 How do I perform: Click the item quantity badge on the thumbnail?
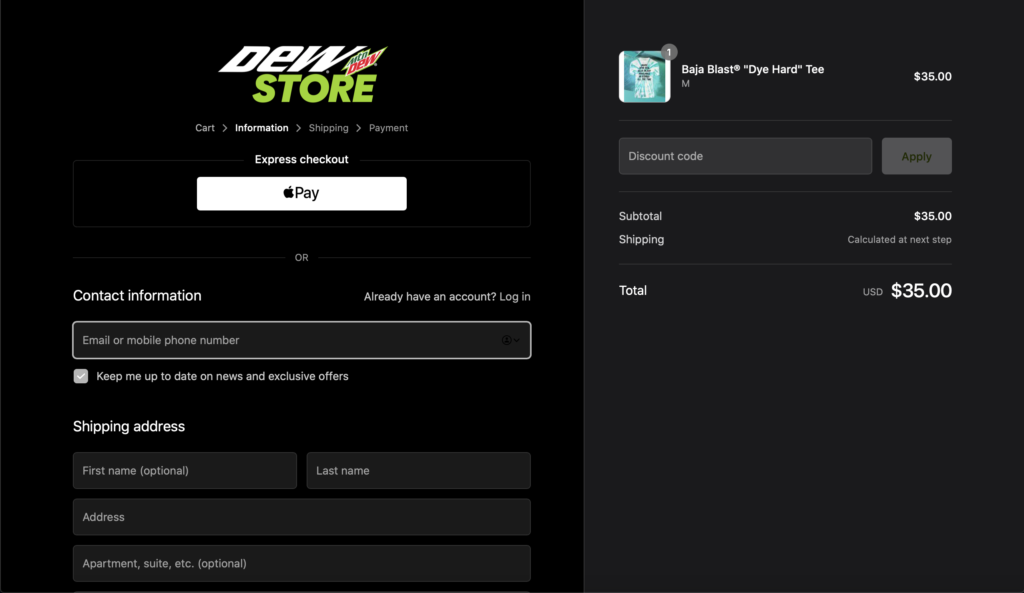tap(669, 52)
